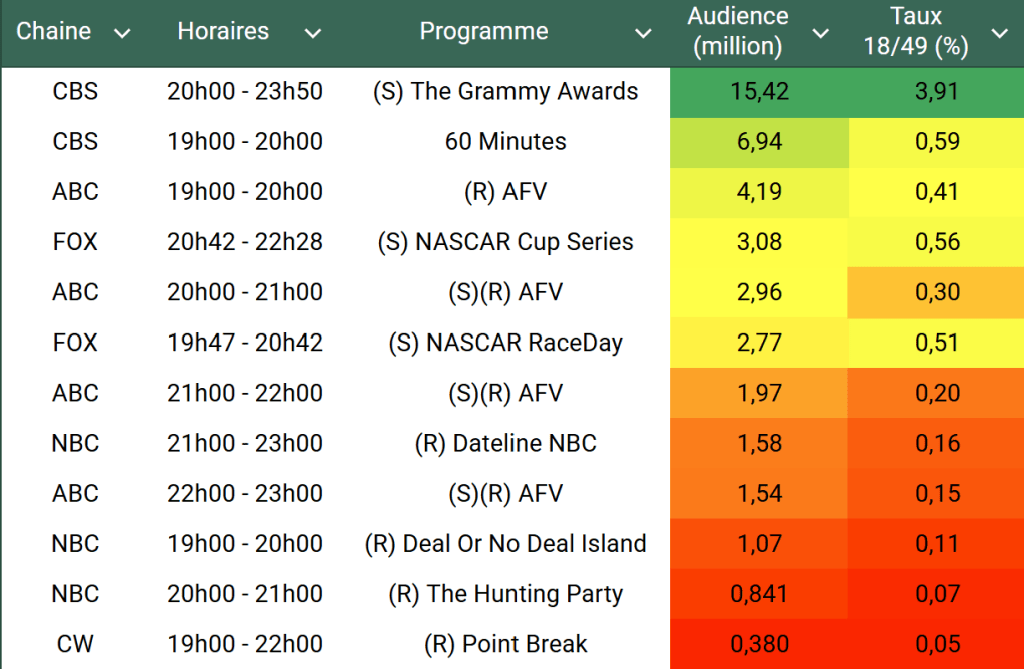Click the Deal Or No Deal Island cell
The image size is (1024, 669).
coord(505,544)
